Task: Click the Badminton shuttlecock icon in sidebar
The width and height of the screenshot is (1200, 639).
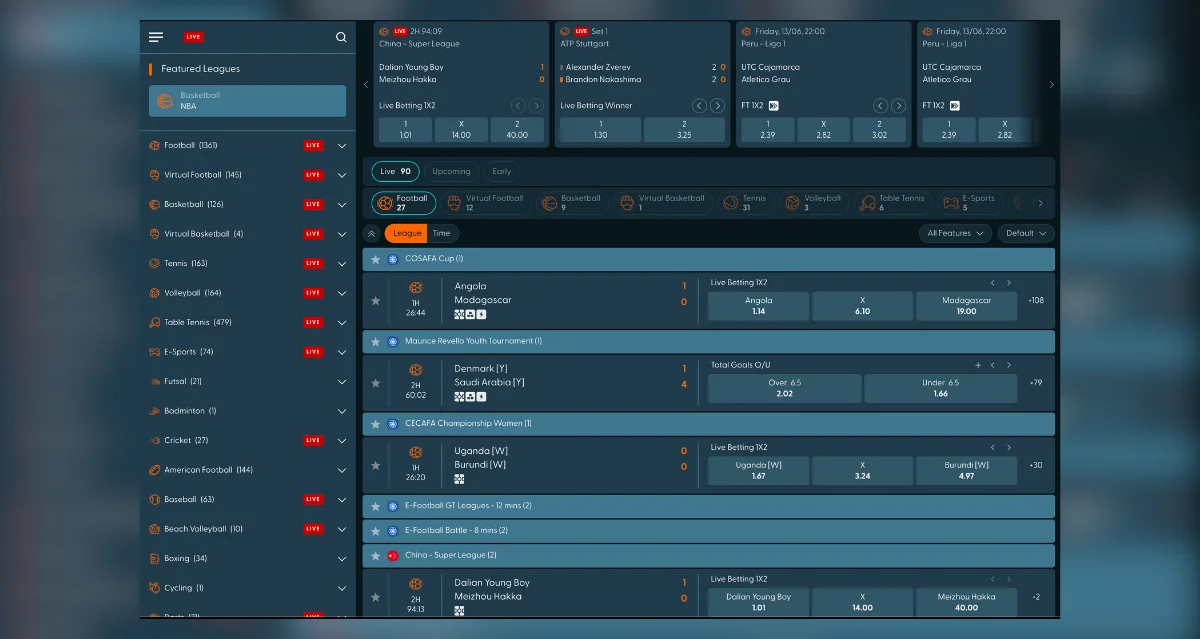Action: (x=155, y=411)
